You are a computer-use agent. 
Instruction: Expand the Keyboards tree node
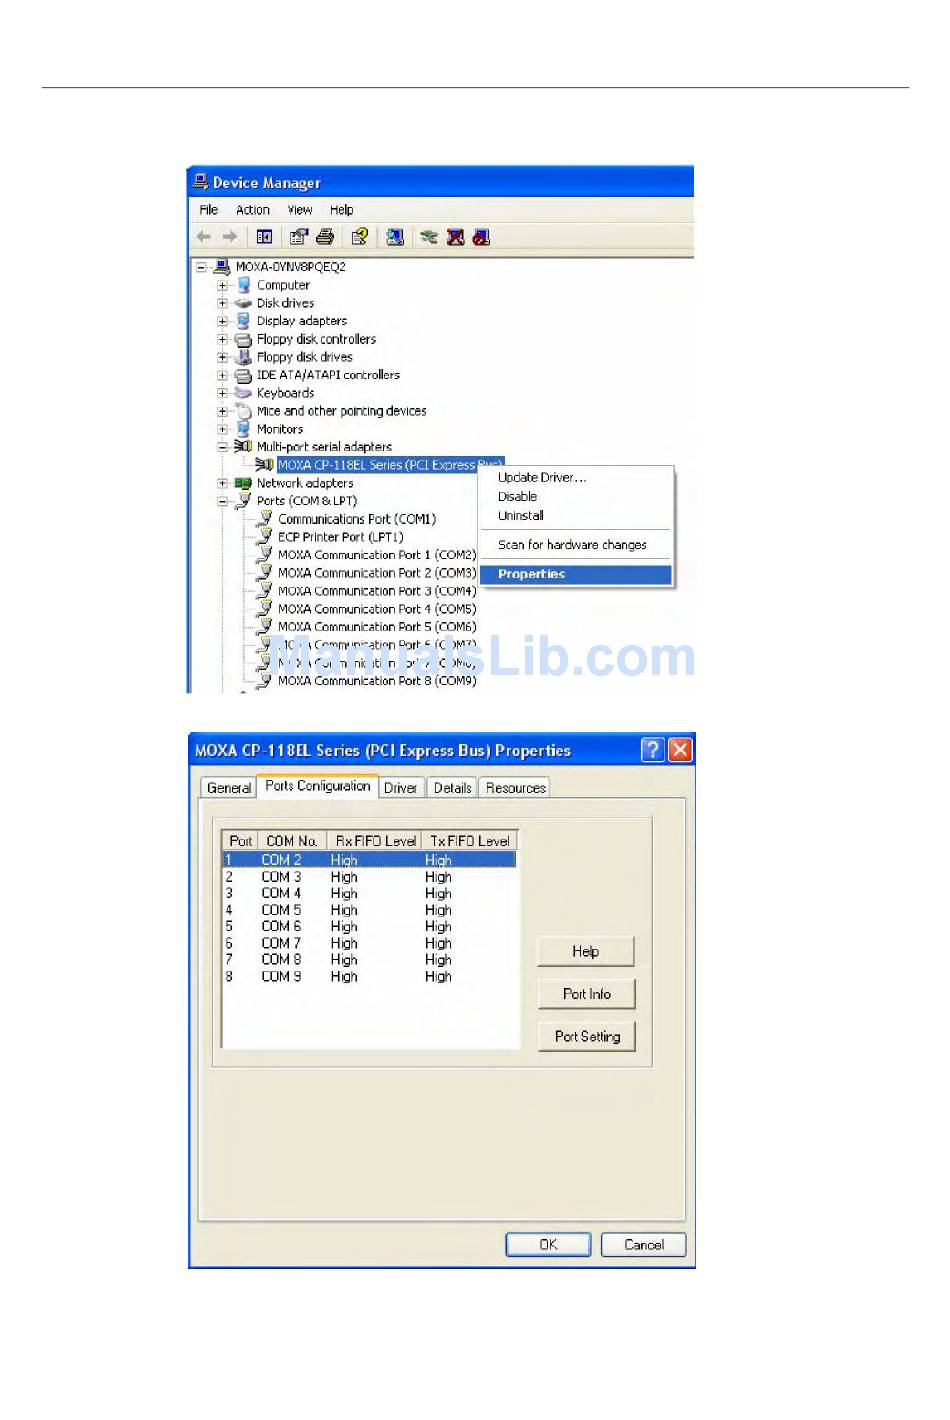[222, 393]
